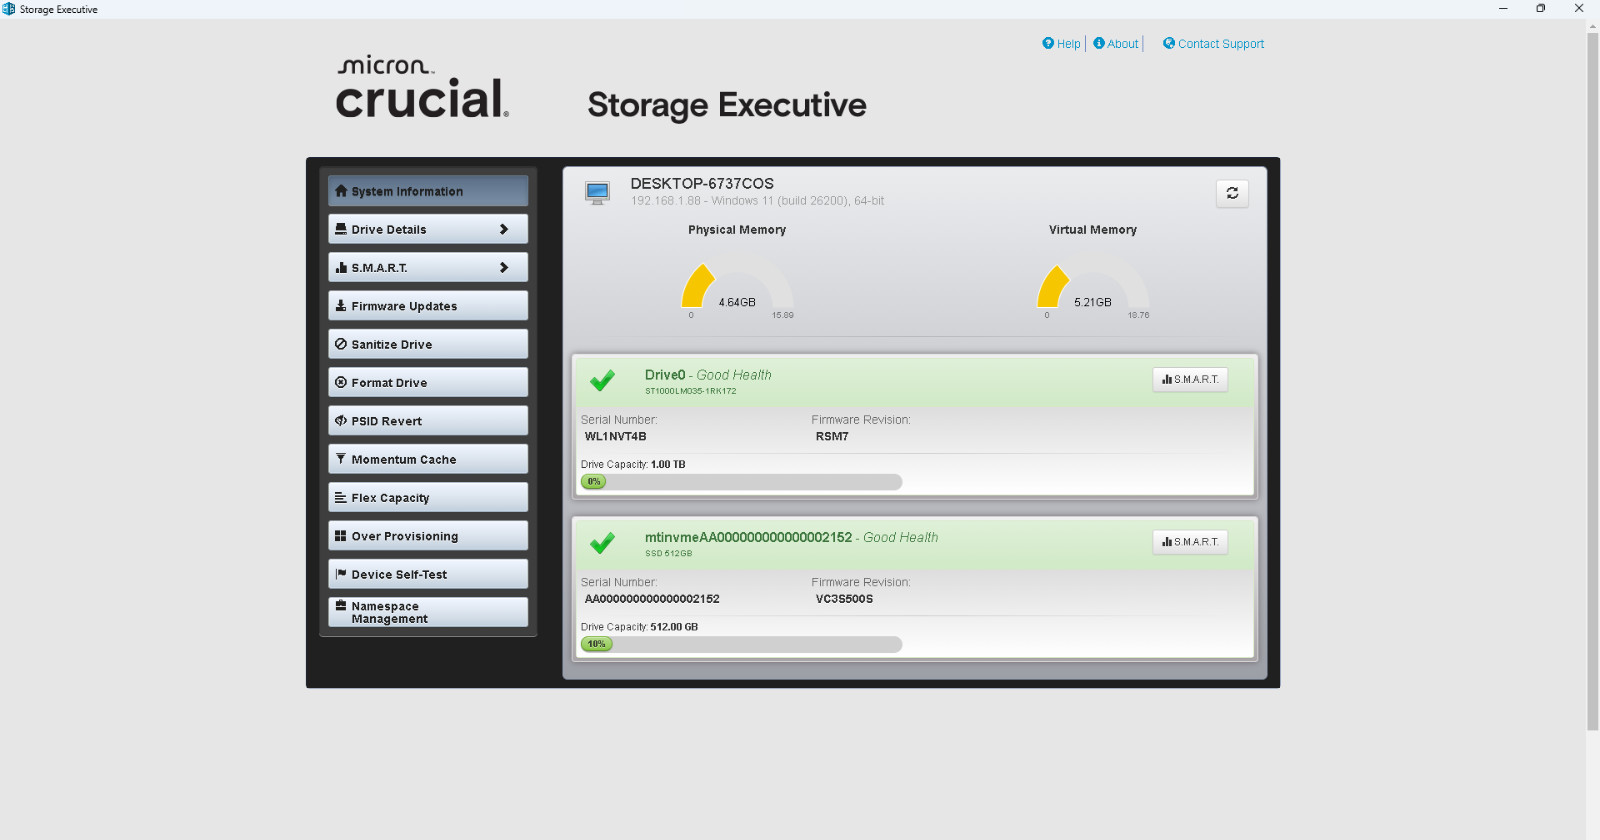This screenshot has width=1600, height=840.
Task: Click the About info icon
Action: click(1099, 43)
